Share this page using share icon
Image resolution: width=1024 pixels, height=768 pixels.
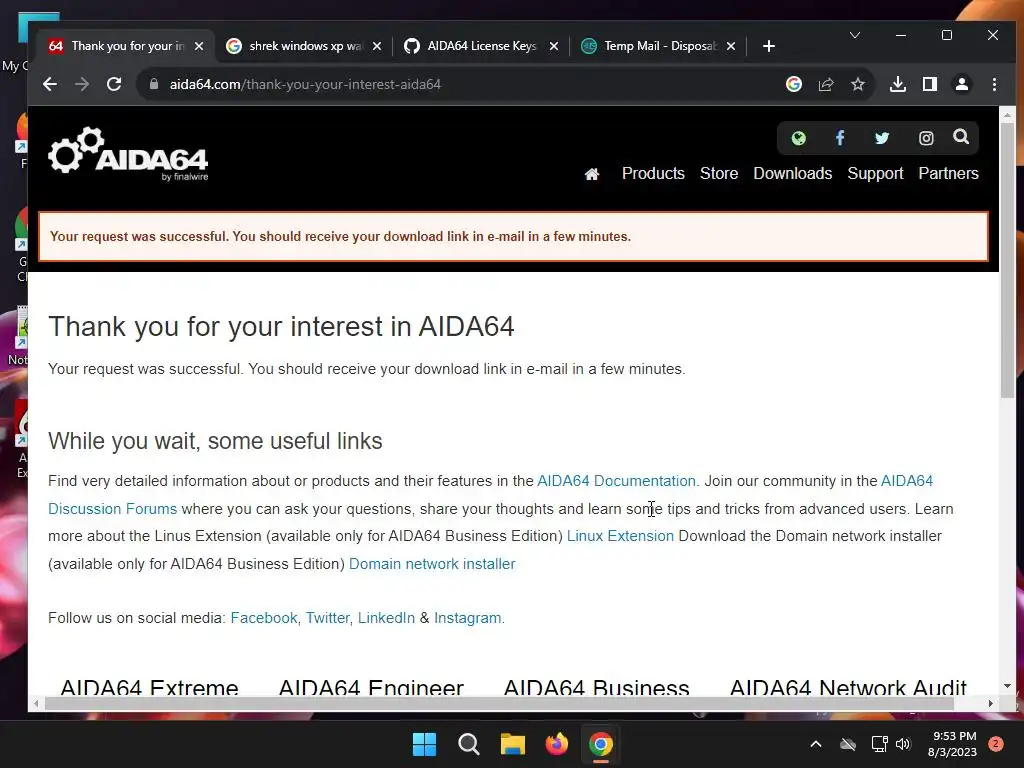pyautogui.click(x=826, y=84)
